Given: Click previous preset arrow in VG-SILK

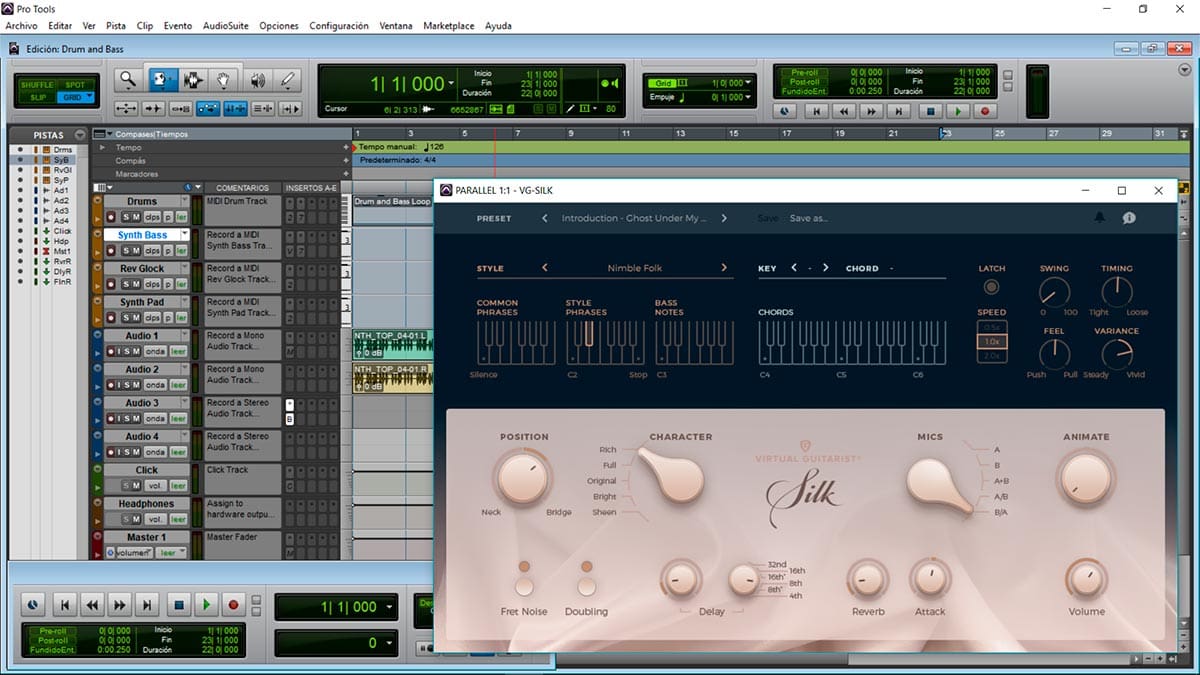Looking at the screenshot, I should tap(545, 218).
